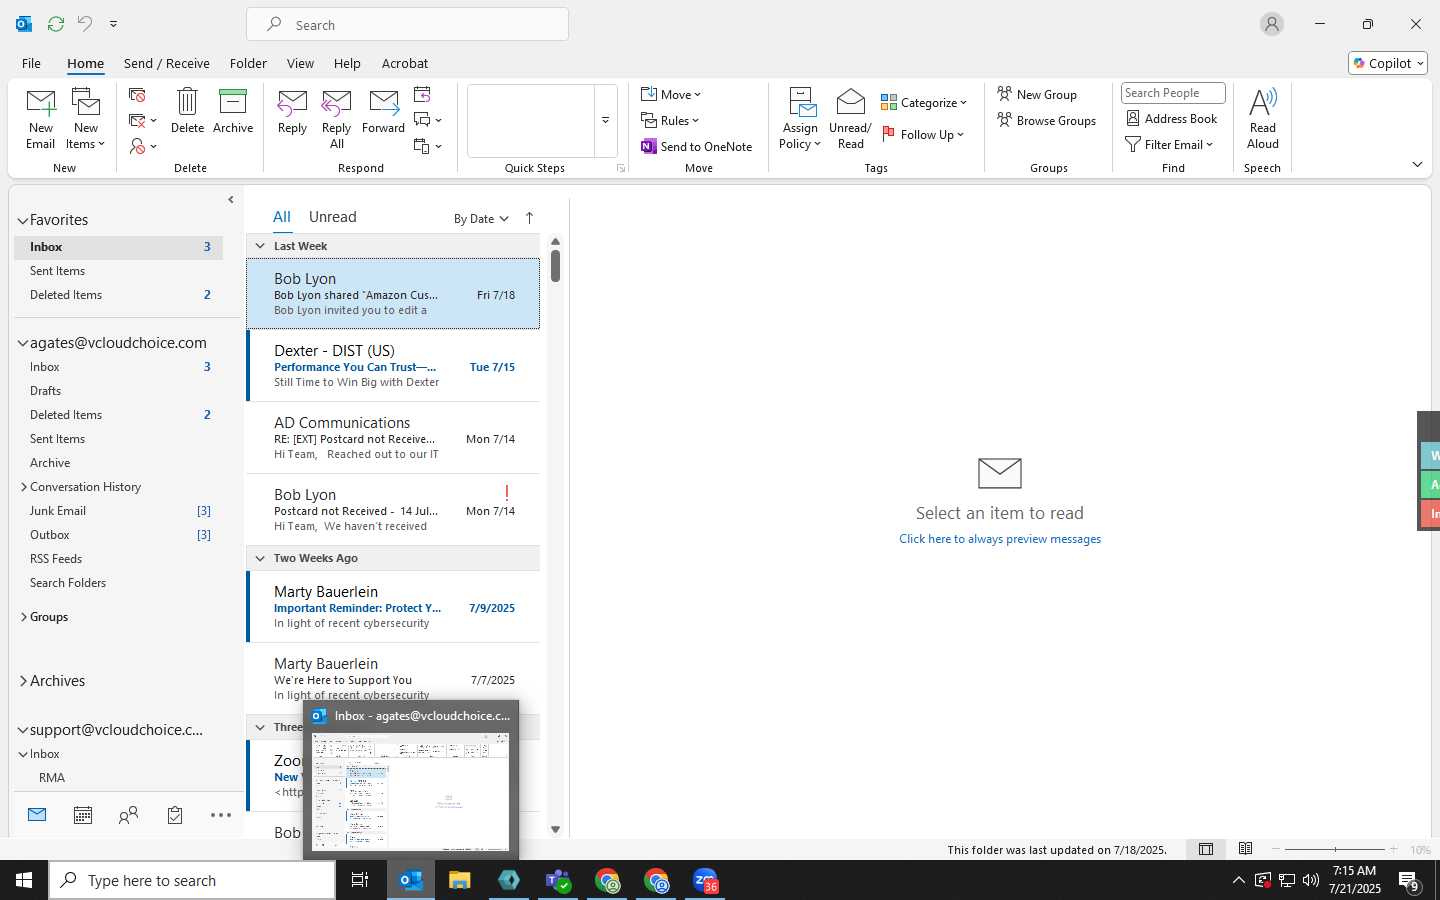
Task: Open Dexter - DIST (US) email
Action: click(x=393, y=366)
